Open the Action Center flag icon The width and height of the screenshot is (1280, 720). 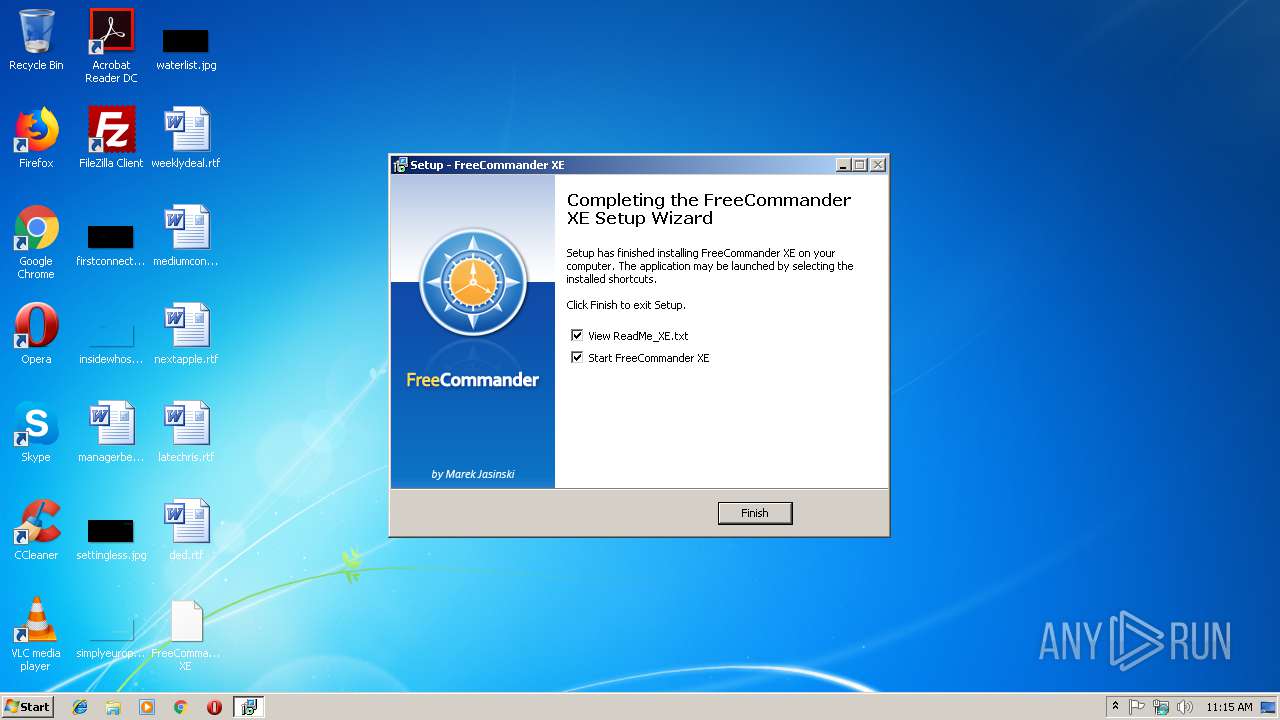click(1137, 707)
